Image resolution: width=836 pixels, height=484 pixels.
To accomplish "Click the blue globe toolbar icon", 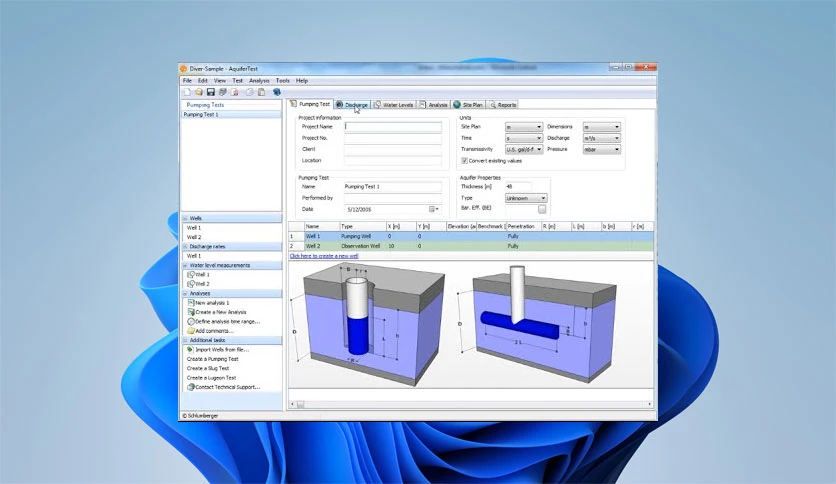I will [277, 92].
